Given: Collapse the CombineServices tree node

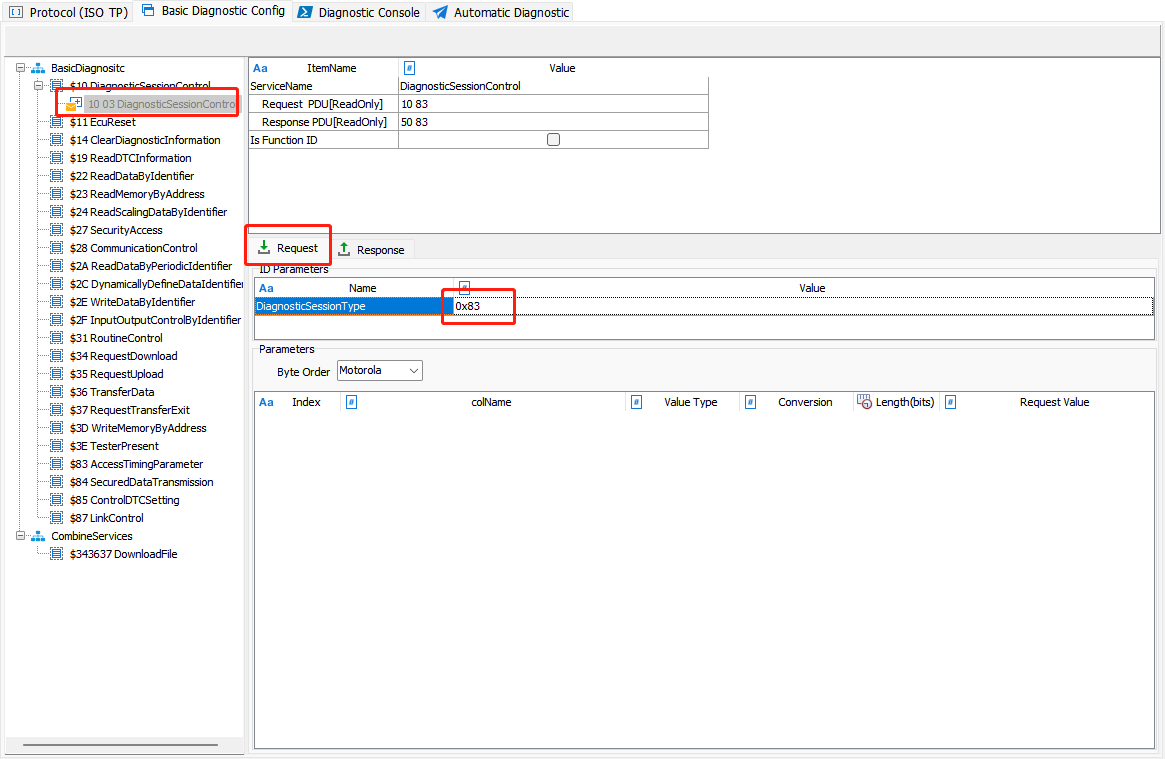Looking at the screenshot, I should pyautogui.click(x=21, y=535).
